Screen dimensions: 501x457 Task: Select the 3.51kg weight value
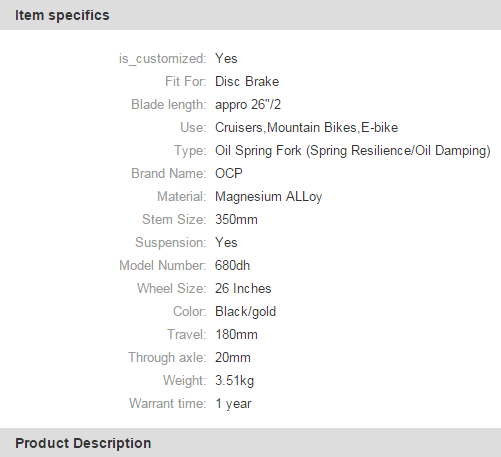click(234, 381)
